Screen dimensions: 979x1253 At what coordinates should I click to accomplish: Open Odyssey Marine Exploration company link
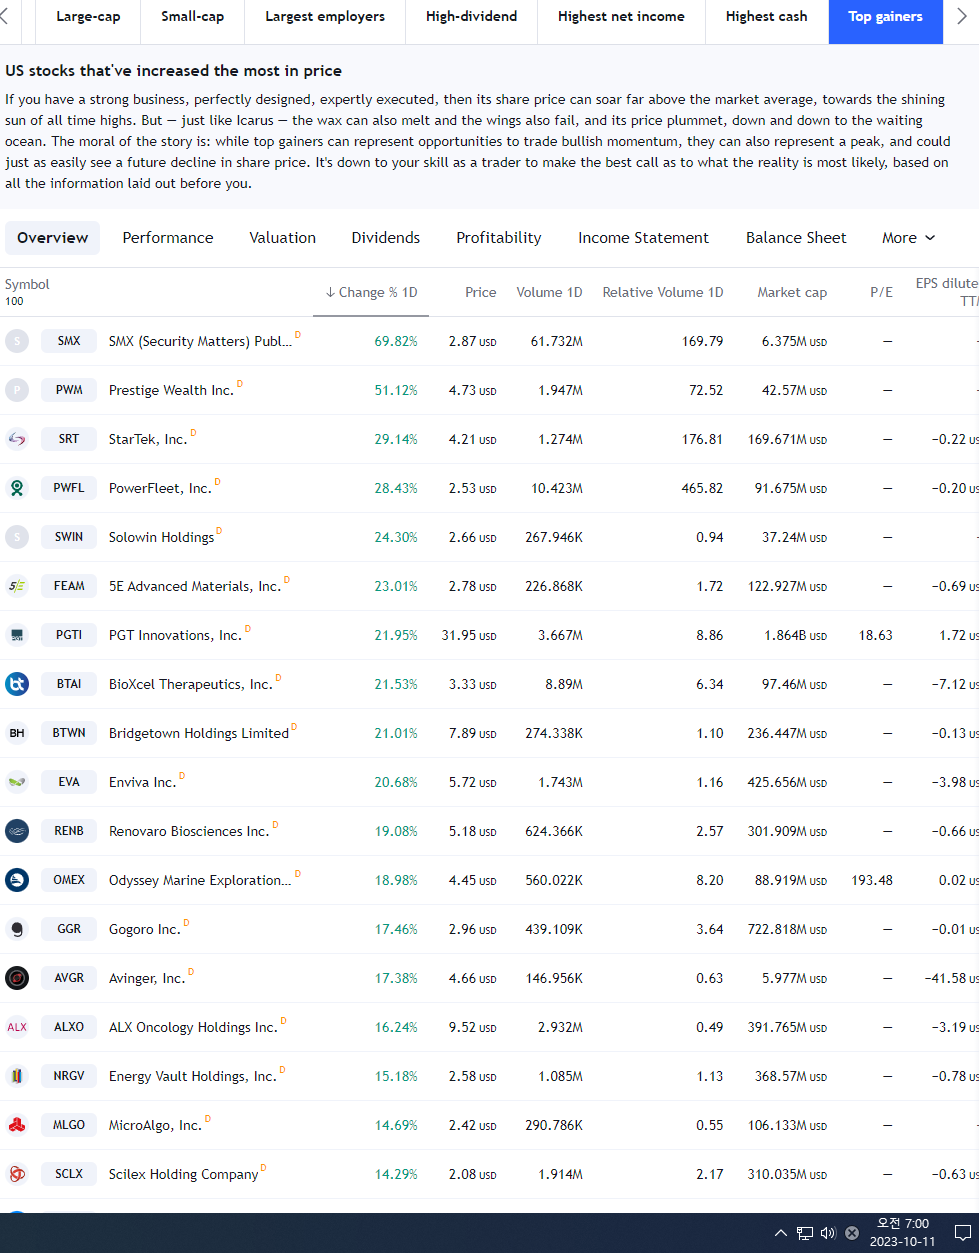[x=200, y=880]
